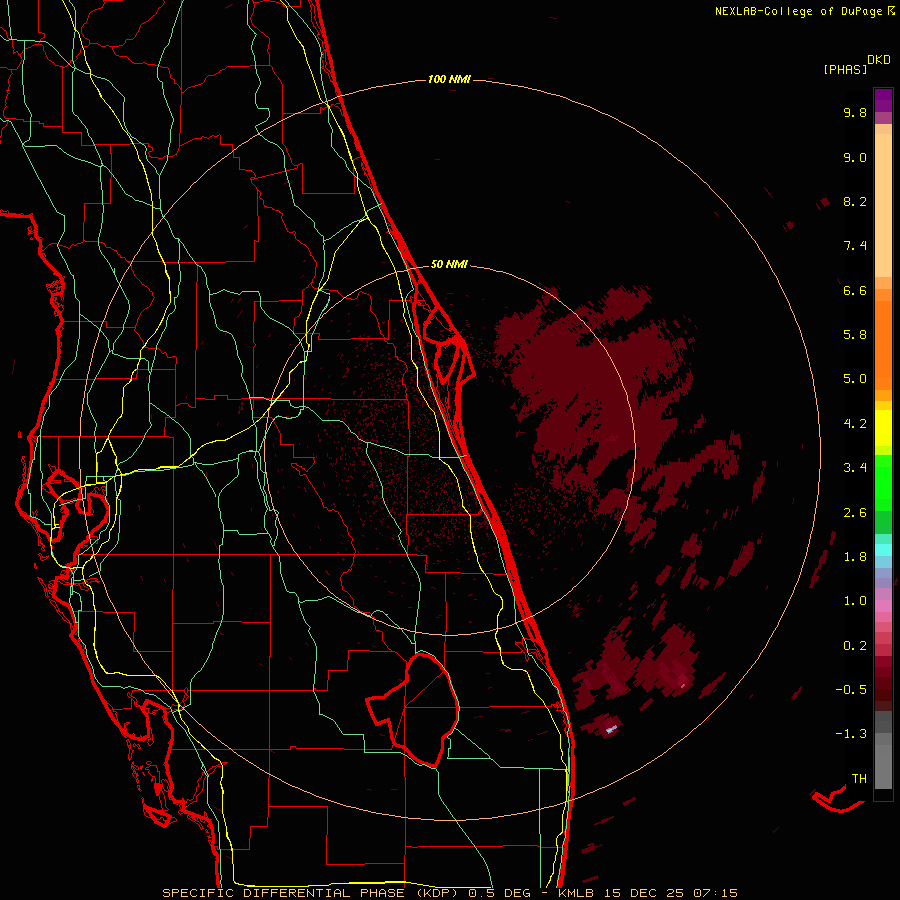Viewport: 900px width, 900px height.
Task: Click the 9.8 value on the scale
Action: click(855, 112)
